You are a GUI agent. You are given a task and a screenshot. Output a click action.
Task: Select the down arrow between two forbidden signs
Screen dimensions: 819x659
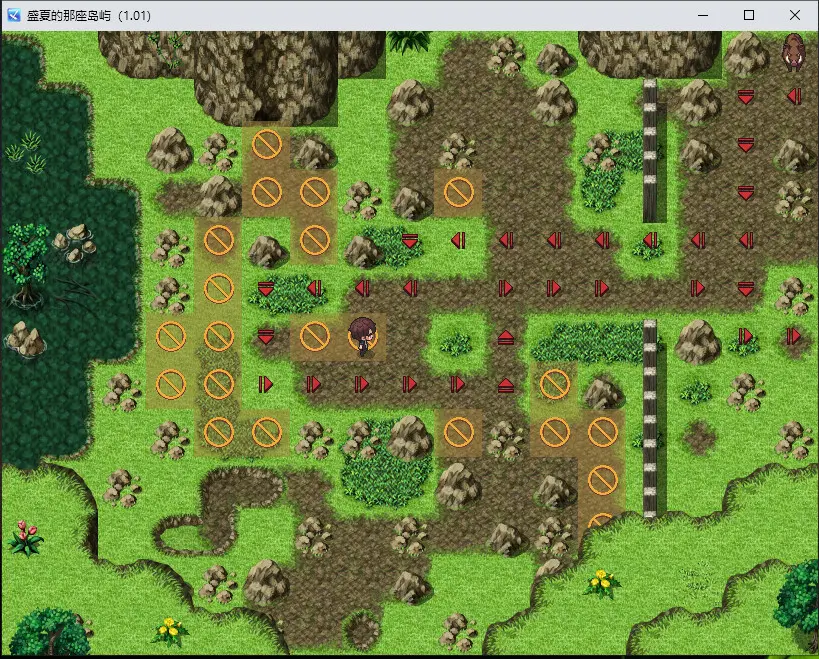[x=266, y=337]
